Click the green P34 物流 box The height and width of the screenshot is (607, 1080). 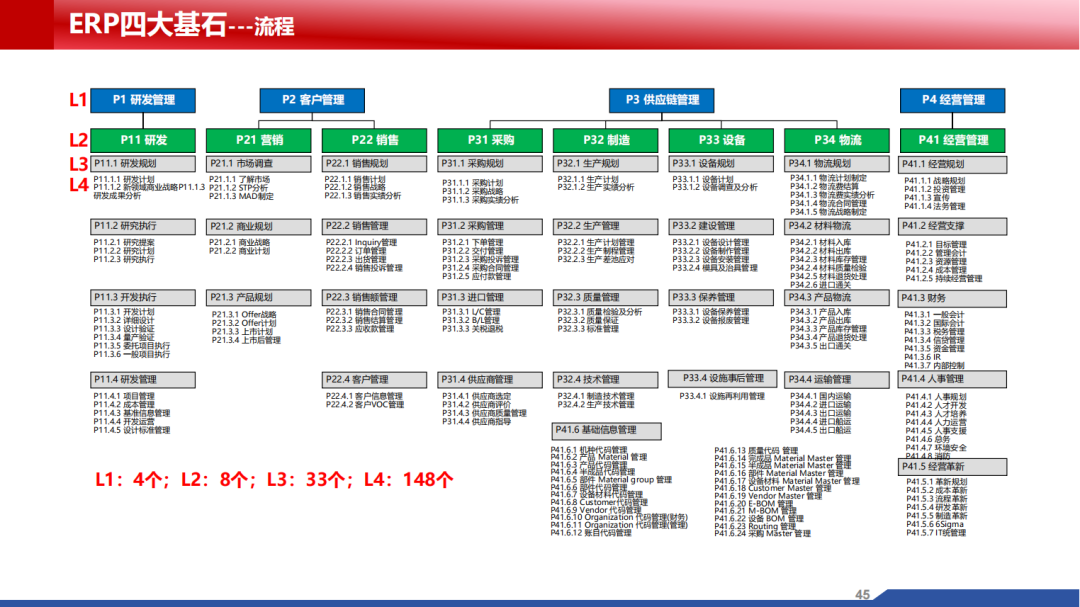837,140
